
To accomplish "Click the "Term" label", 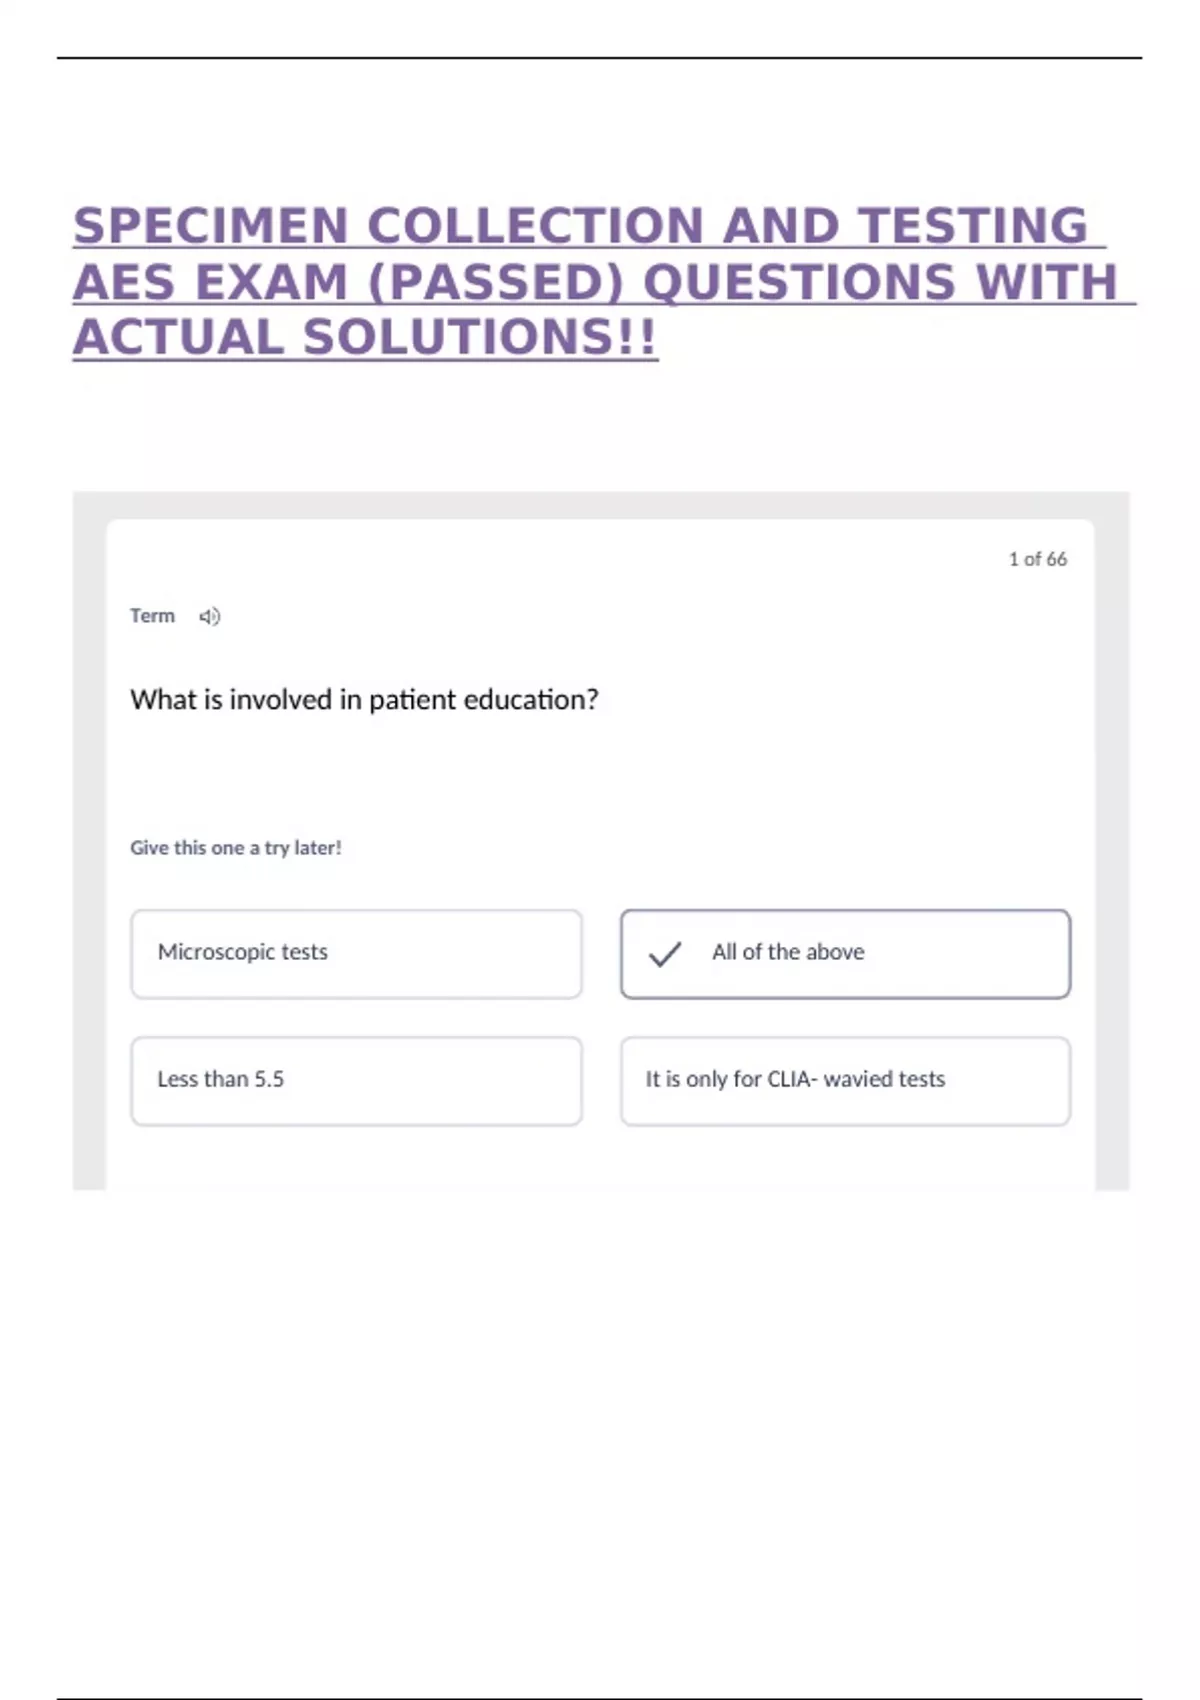I will coord(152,616).
